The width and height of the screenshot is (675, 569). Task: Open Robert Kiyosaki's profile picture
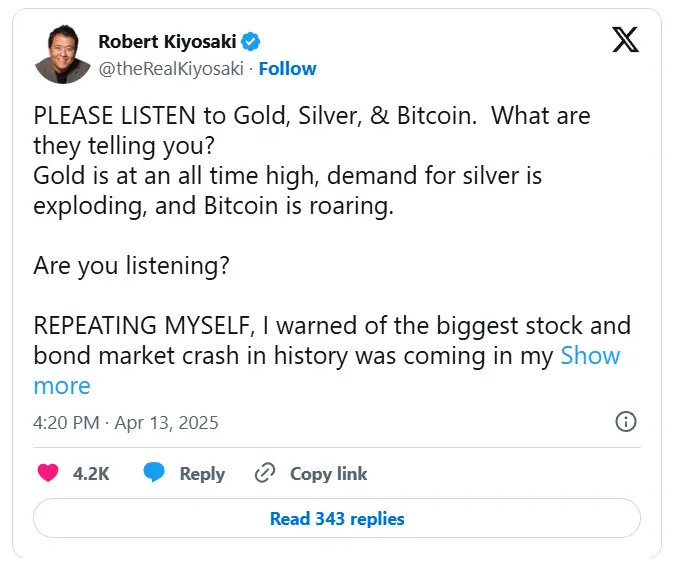[62, 54]
